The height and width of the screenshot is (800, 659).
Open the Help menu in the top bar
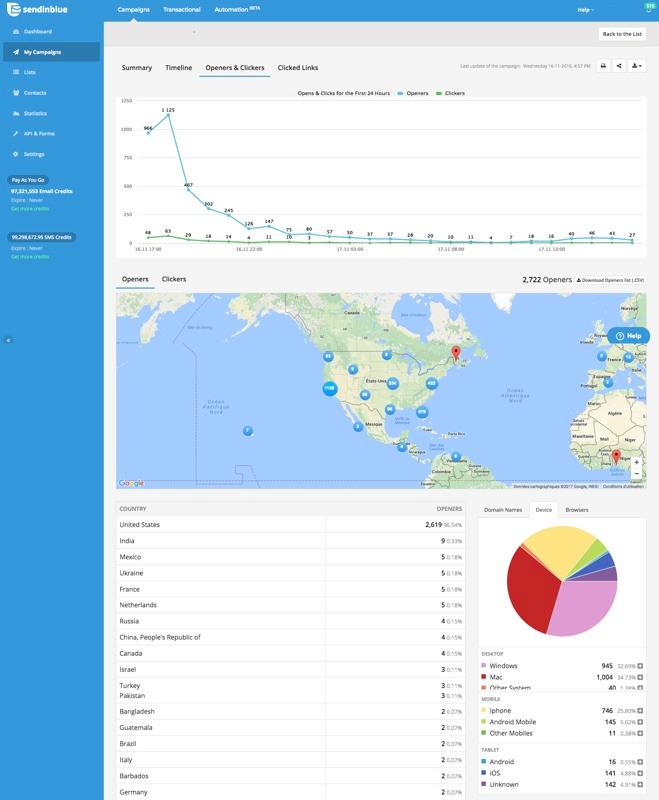coord(584,10)
